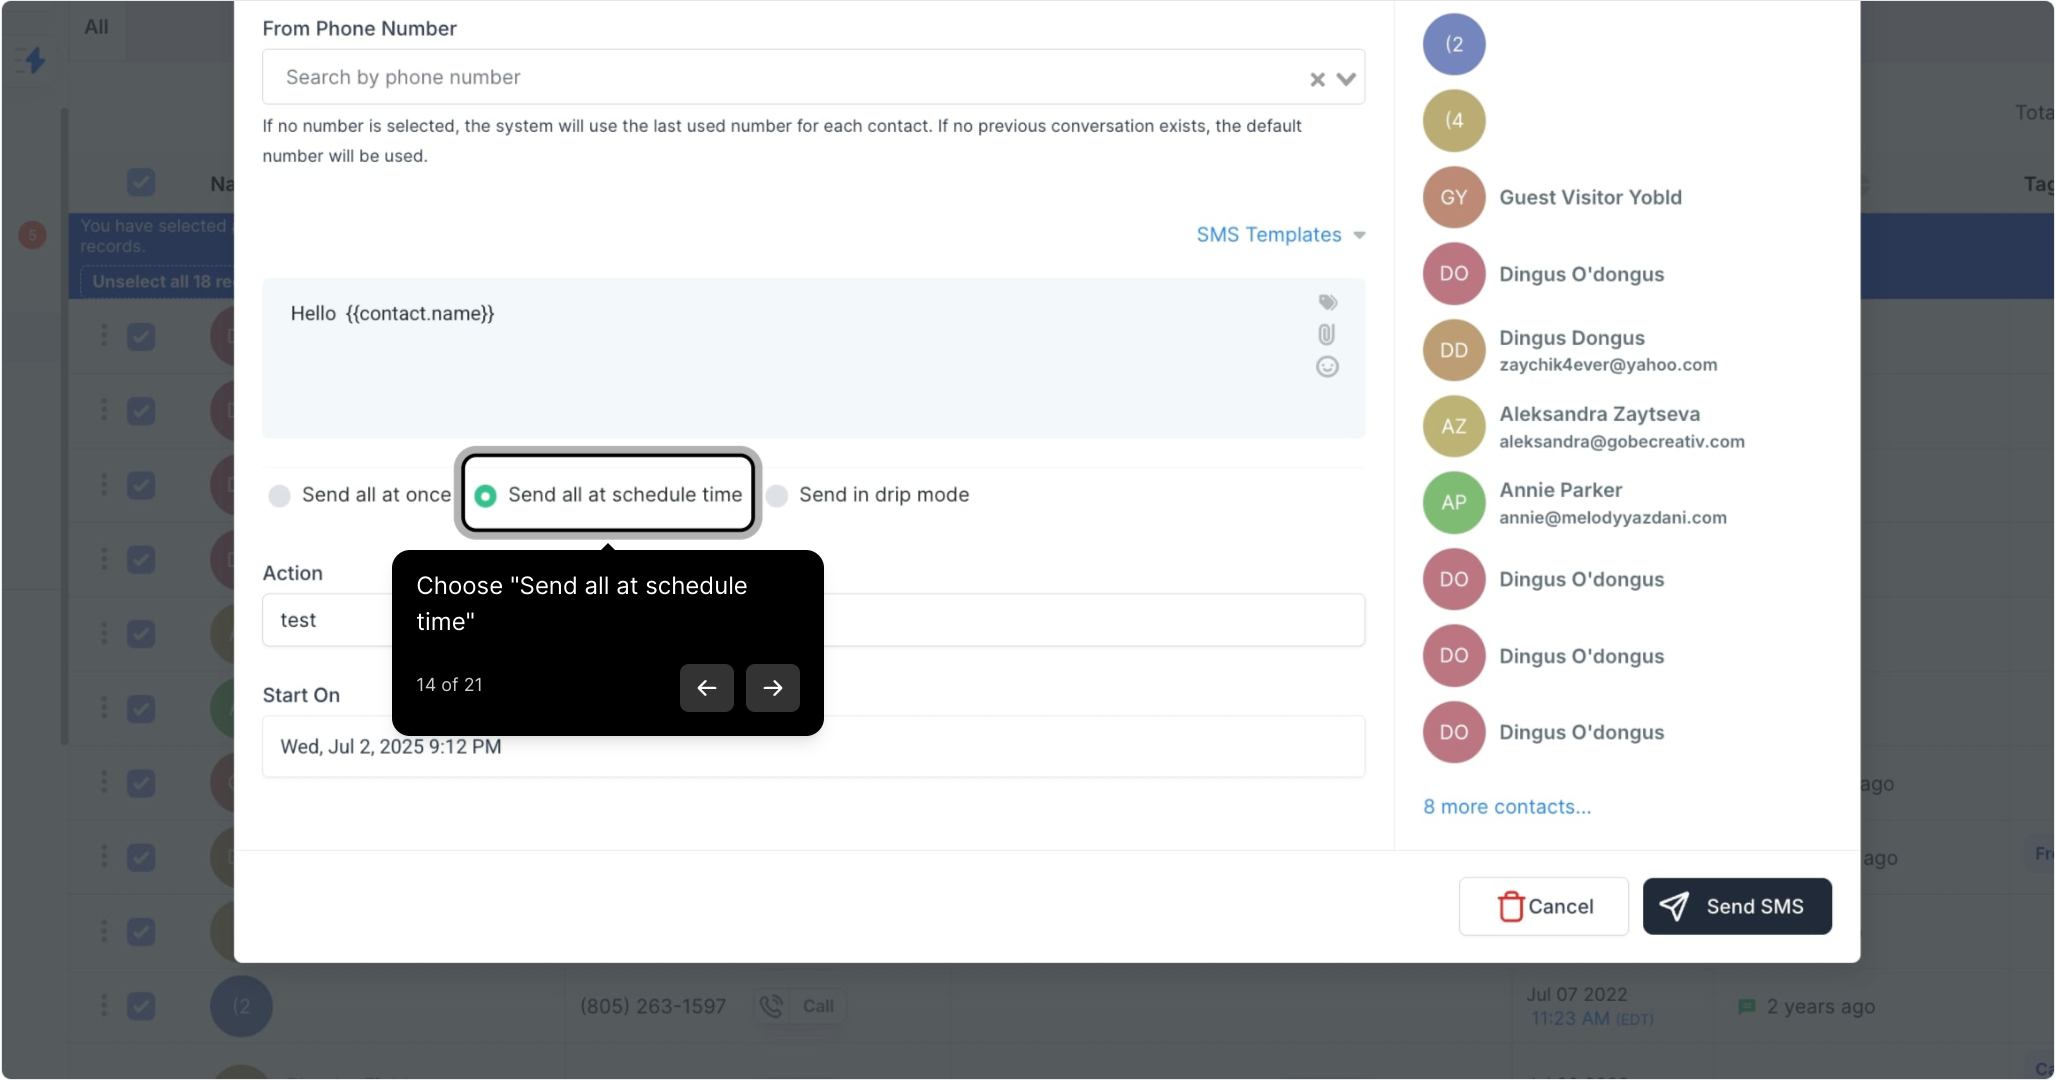Advance to the next tour step arrow
Image resolution: width=2056 pixels, height=1080 pixels.
[x=772, y=688]
